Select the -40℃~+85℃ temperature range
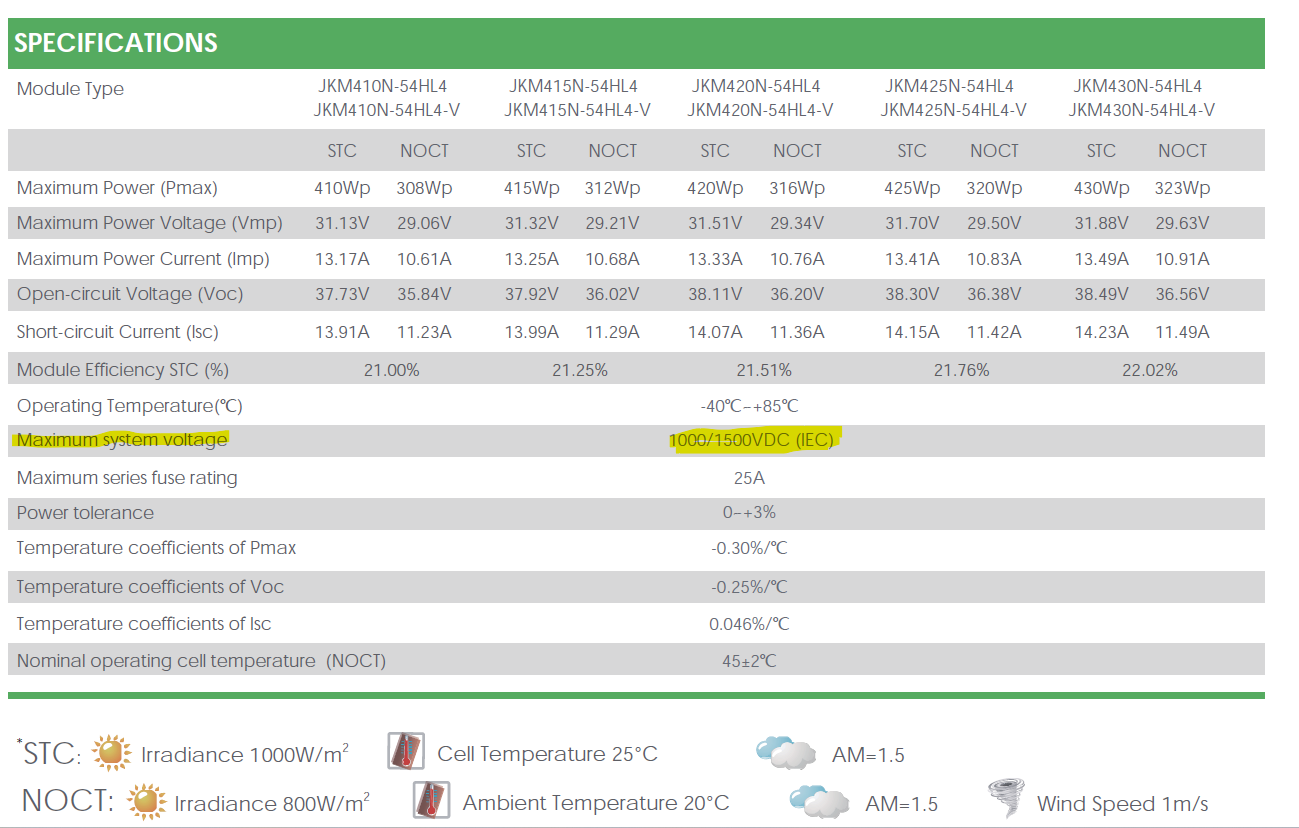1299x828 pixels. click(x=750, y=406)
